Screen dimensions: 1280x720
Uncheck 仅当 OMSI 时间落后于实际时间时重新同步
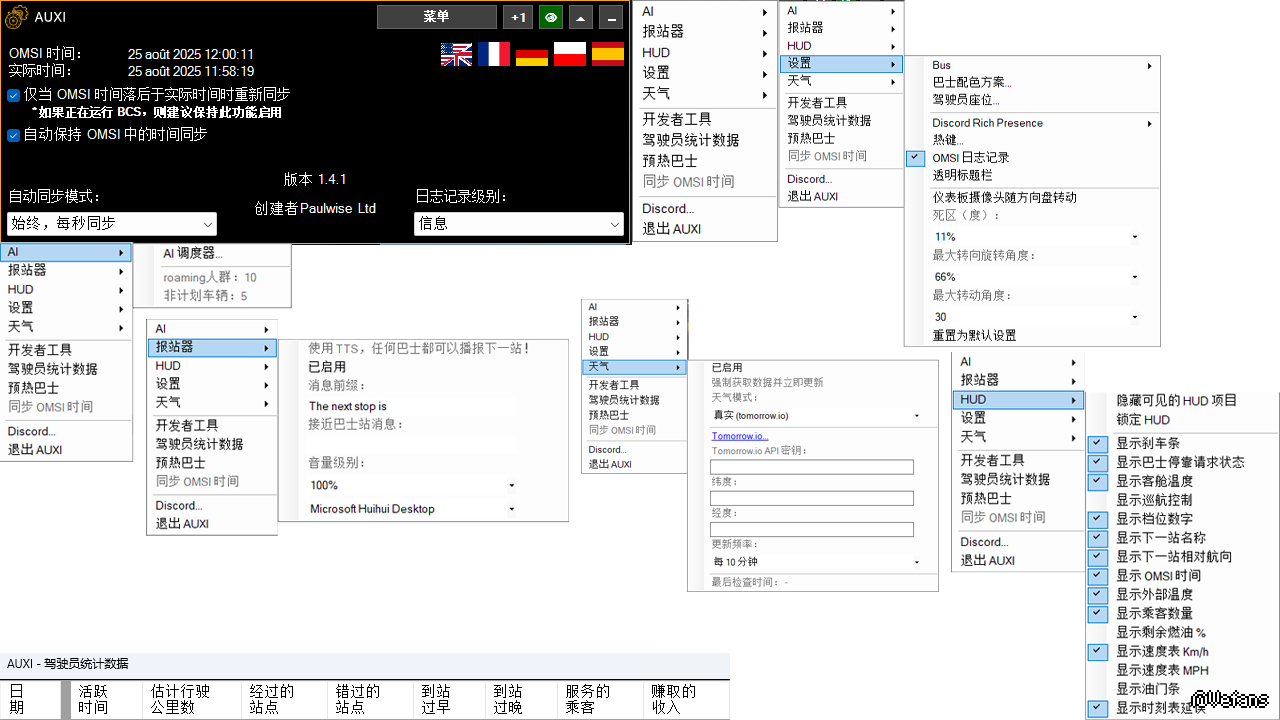pyautogui.click(x=14, y=94)
